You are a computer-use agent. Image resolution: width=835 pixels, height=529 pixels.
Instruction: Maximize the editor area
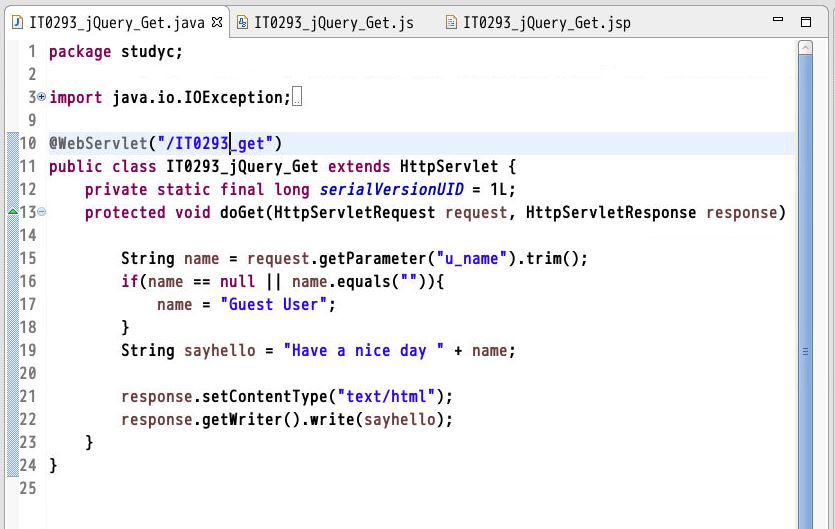806,22
